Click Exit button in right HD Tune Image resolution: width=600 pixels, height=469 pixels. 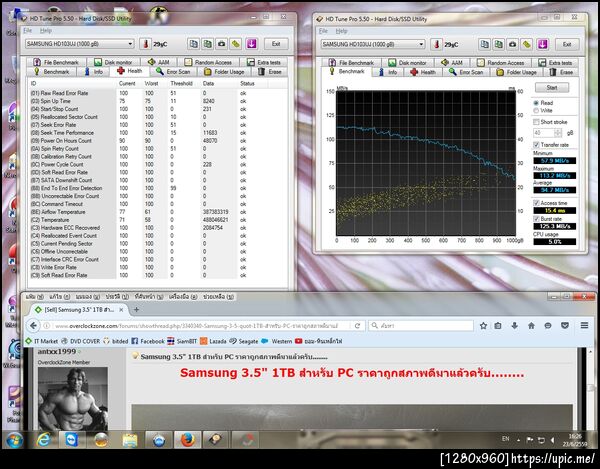point(567,44)
